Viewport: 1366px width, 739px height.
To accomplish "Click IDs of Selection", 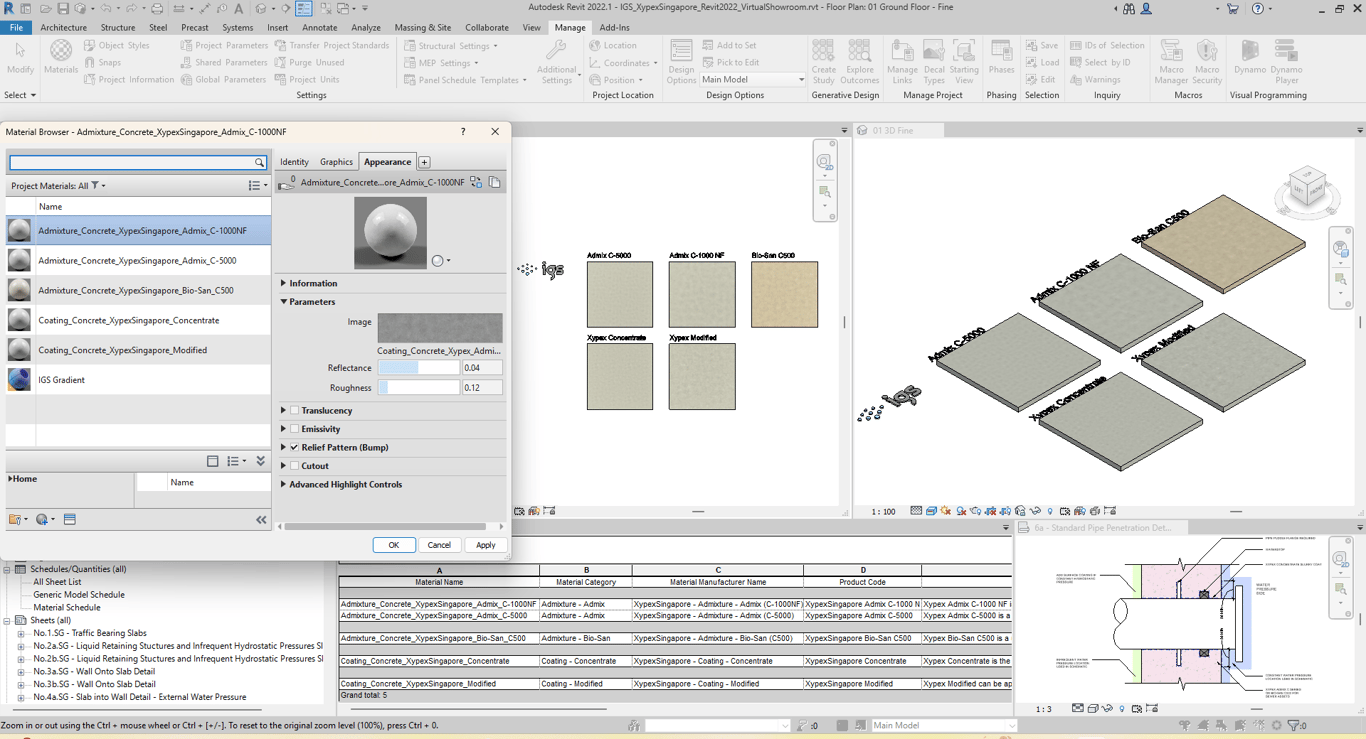I will [x=1107, y=45].
